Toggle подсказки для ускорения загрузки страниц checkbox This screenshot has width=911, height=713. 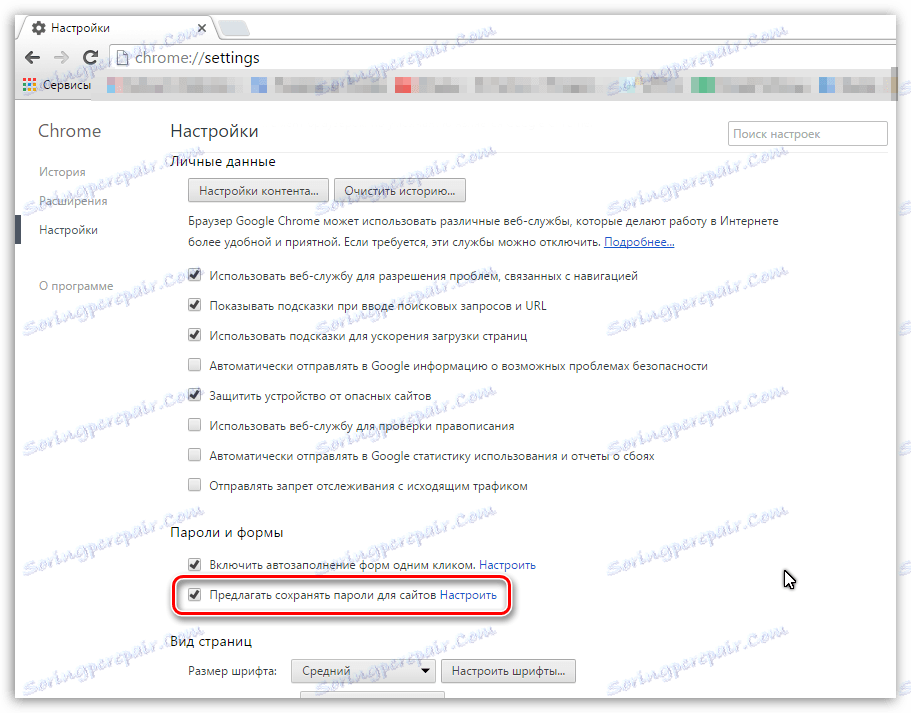[x=195, y=335]
